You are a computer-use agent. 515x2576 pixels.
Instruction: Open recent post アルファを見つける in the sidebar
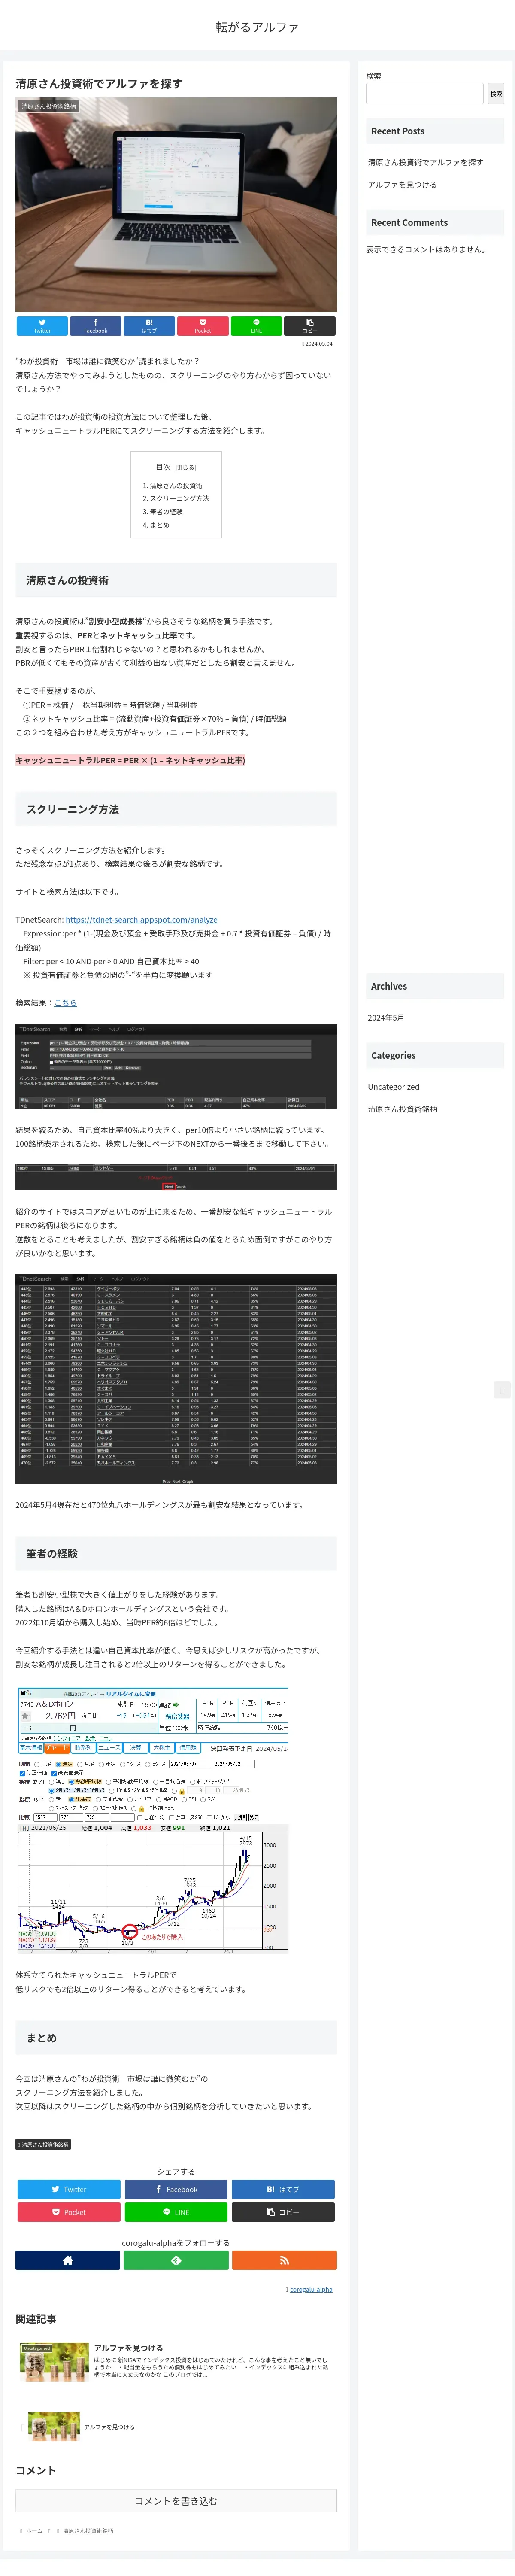(402, 185)
